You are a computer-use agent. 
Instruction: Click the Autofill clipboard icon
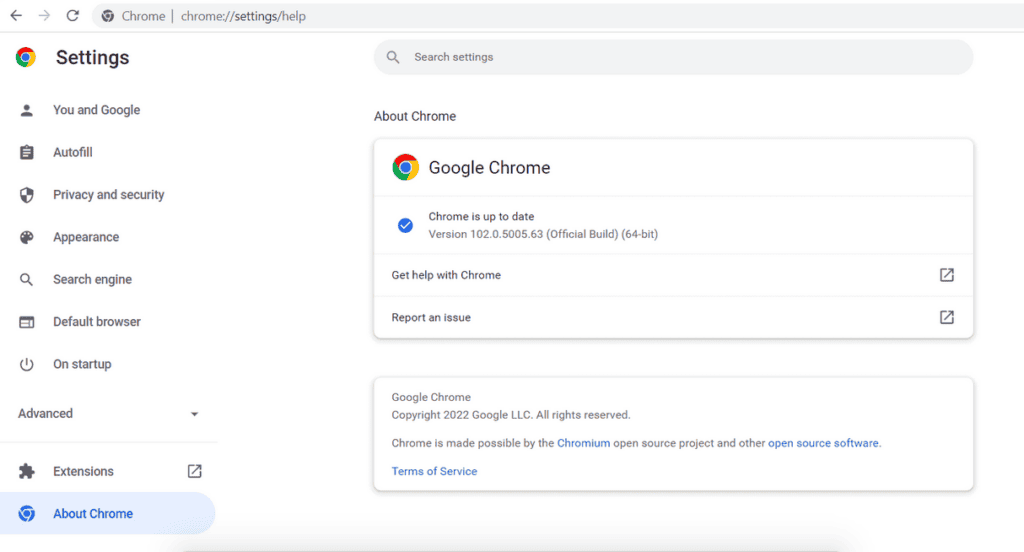point(26,152)
